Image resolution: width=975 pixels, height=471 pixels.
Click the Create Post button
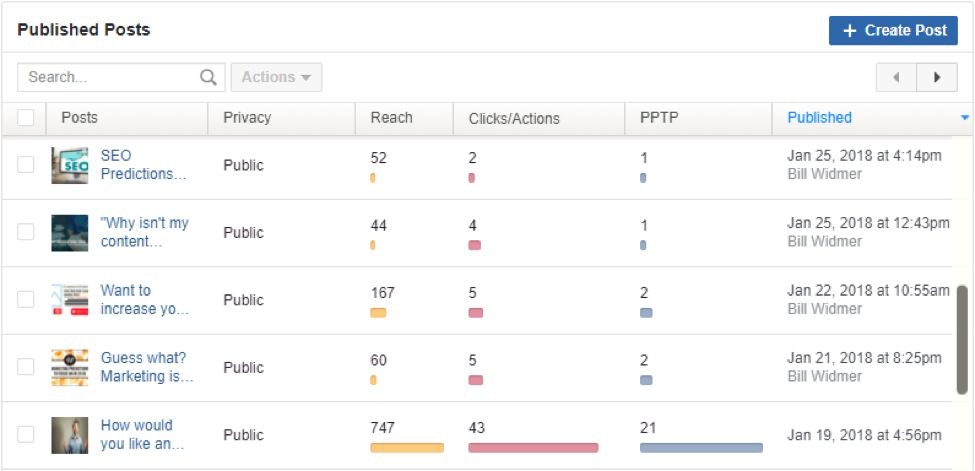893,30
